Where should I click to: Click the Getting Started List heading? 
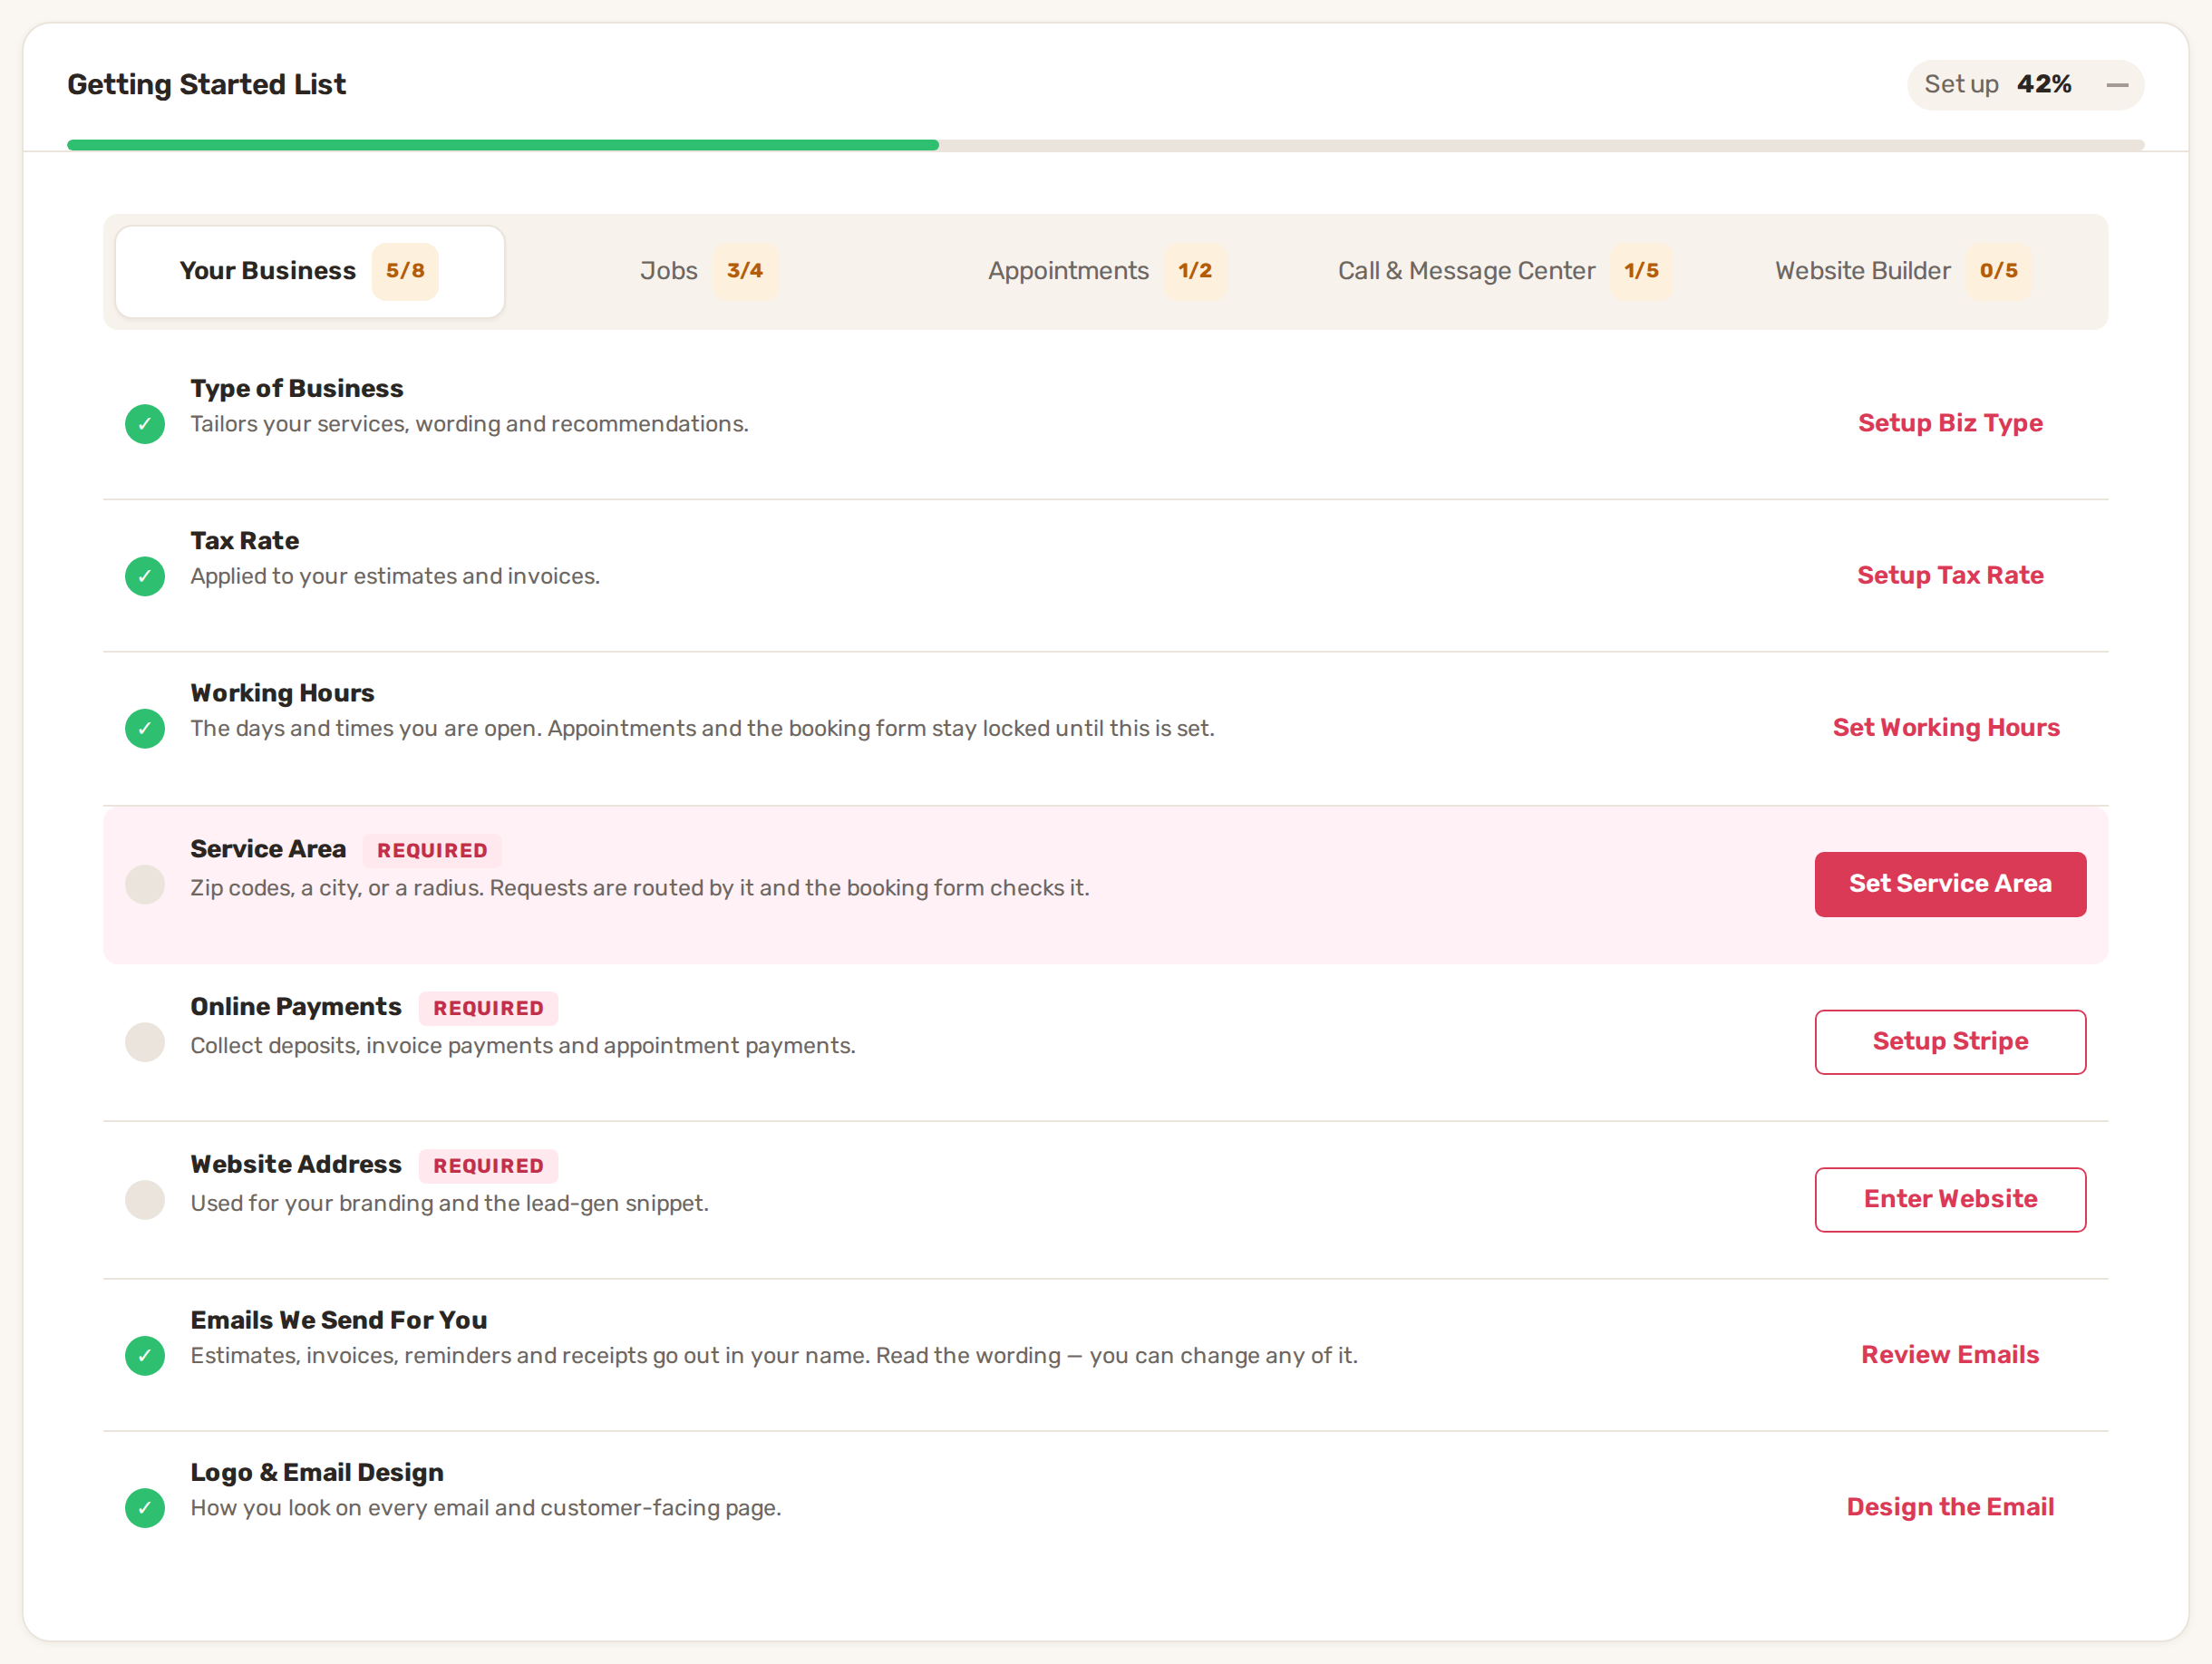pos(206,84)
